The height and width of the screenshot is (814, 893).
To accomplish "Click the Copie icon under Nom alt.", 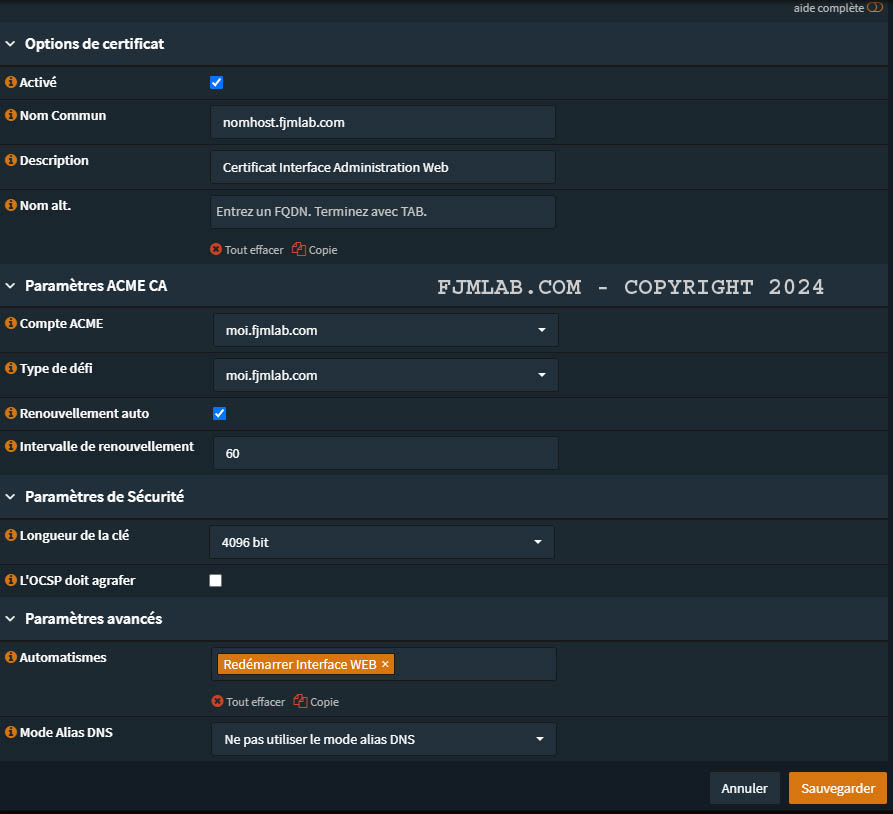I will [x=298, y=250].
